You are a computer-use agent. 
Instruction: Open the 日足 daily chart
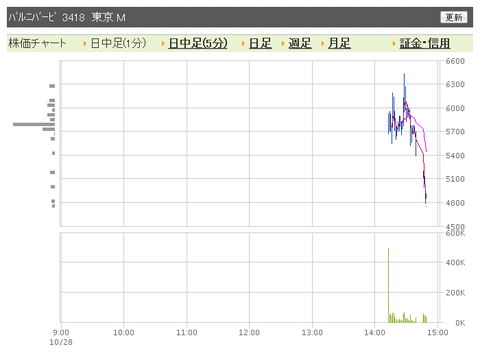tap(260, 43)
